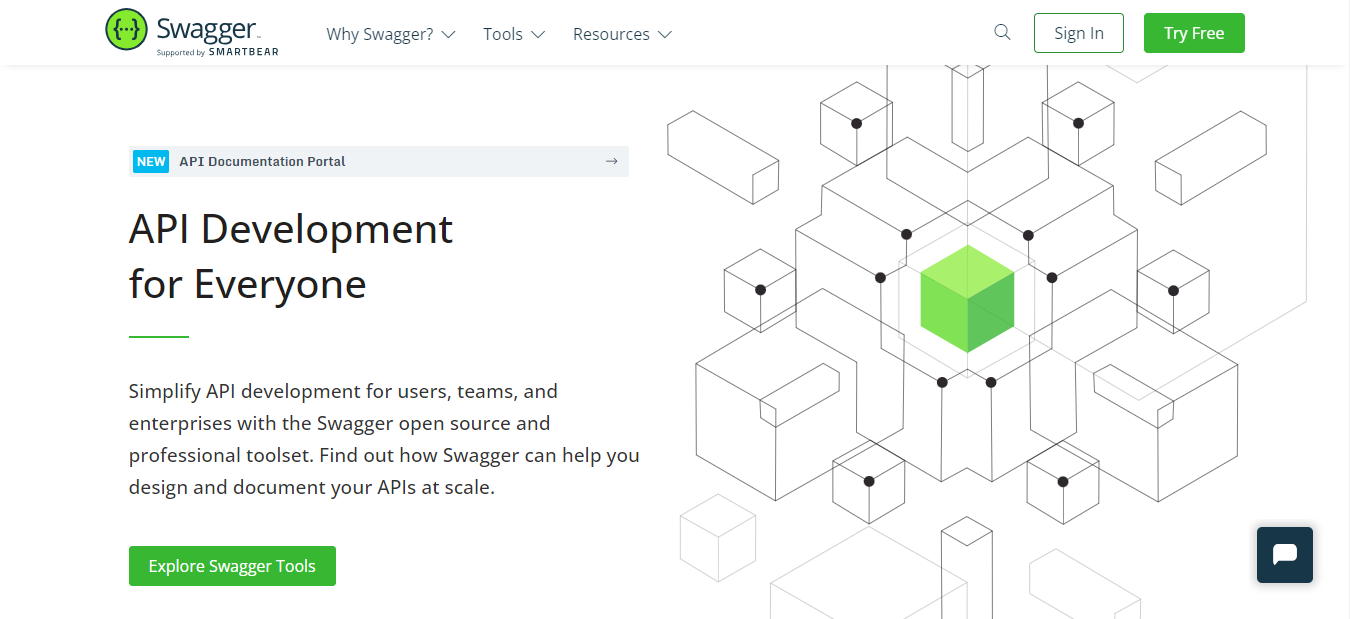The image size is (1350, 619).
Task: Open the Resources menu
Action: (x=612, y=34)
